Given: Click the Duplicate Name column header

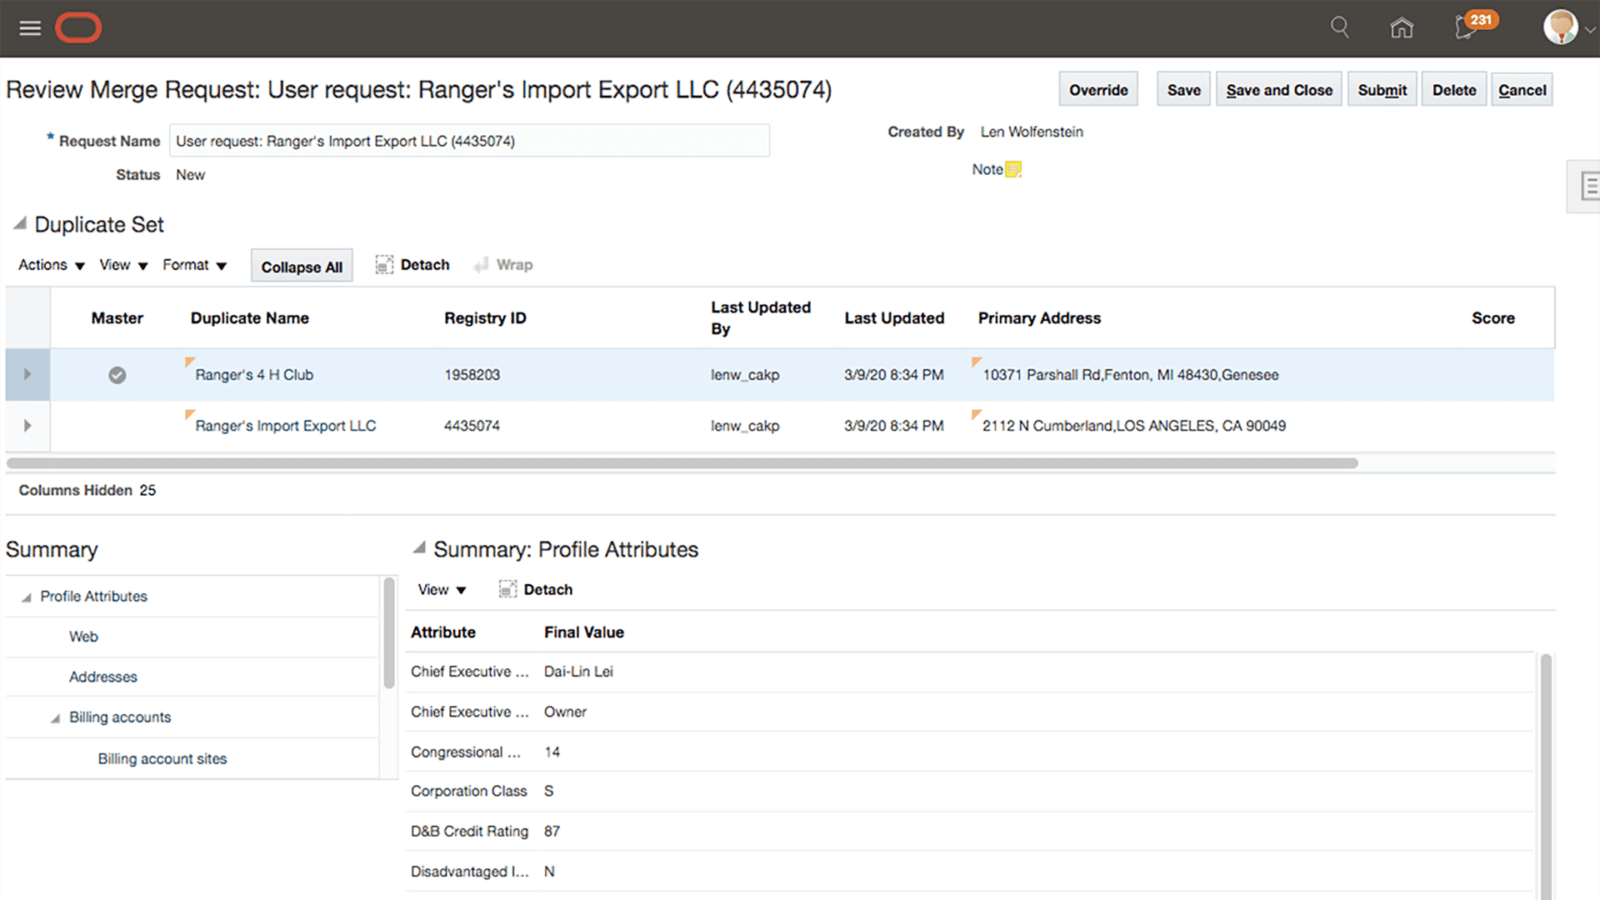Looking at the screenshot, I should point(250,318).
